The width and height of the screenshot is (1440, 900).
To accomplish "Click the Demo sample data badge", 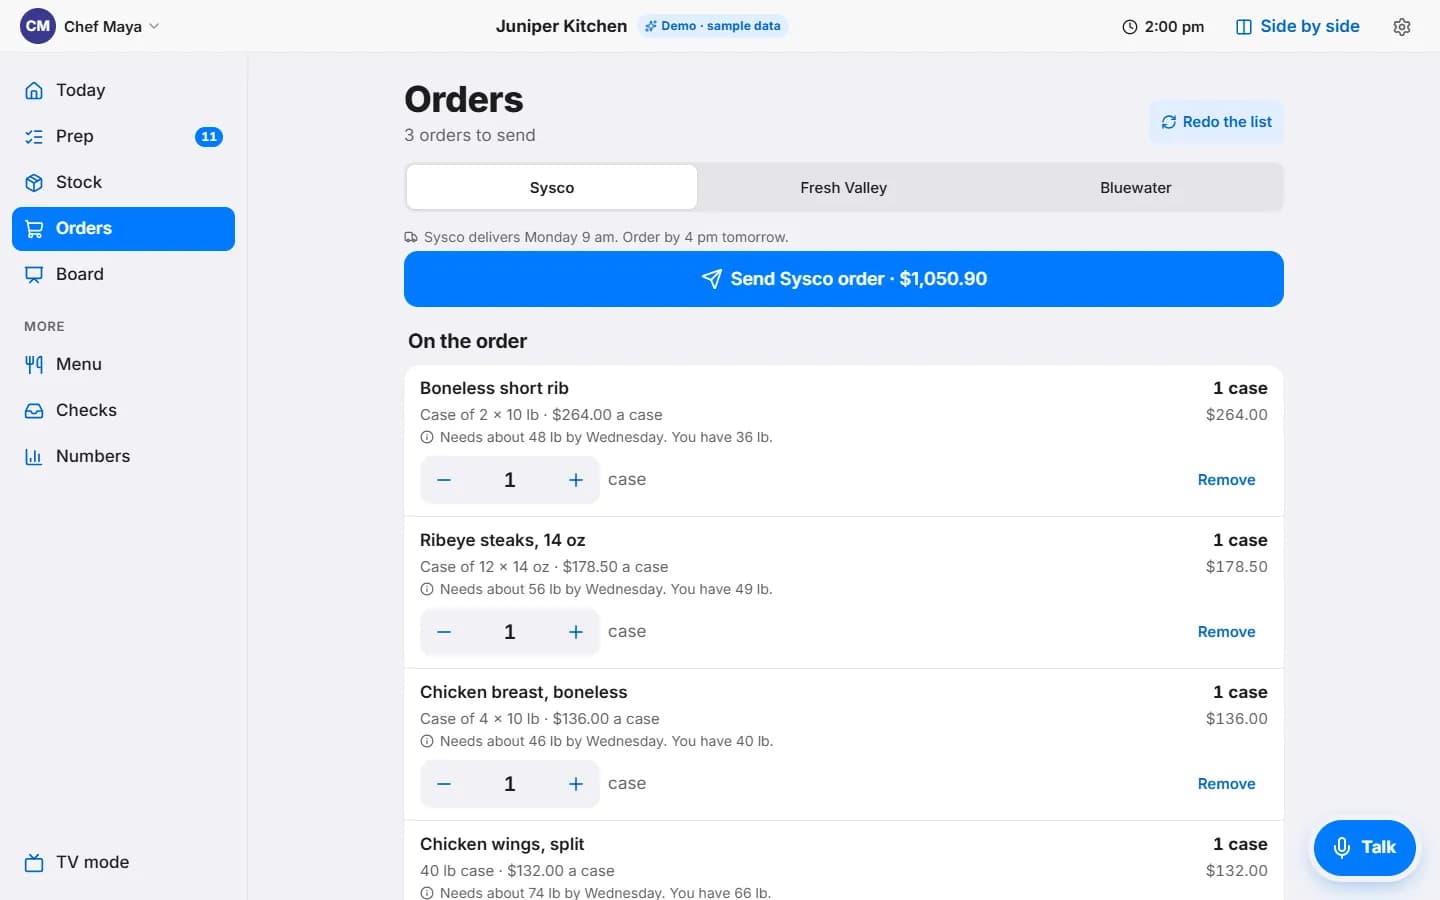I will click(713, 26).
